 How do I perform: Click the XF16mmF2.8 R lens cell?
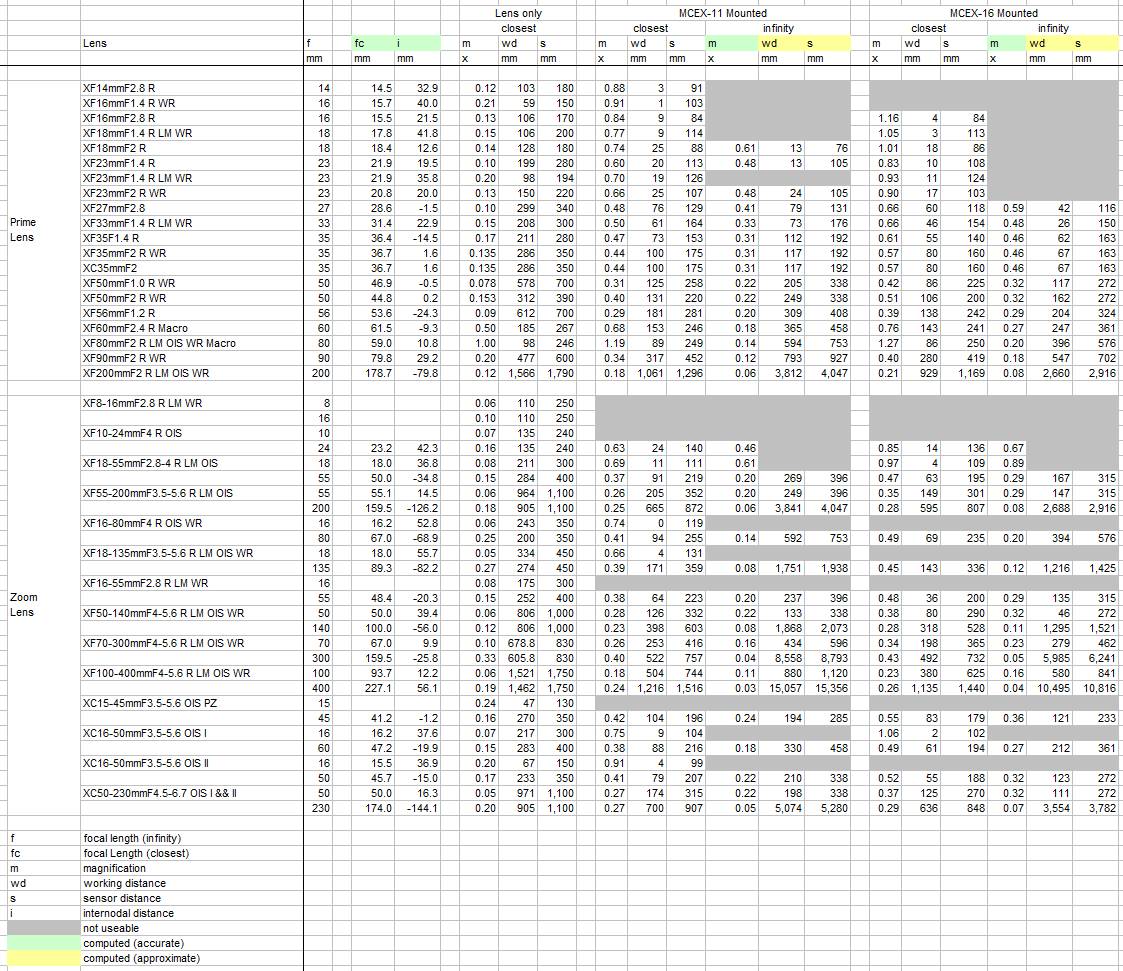pyautogui.click(x=191, y=118)
